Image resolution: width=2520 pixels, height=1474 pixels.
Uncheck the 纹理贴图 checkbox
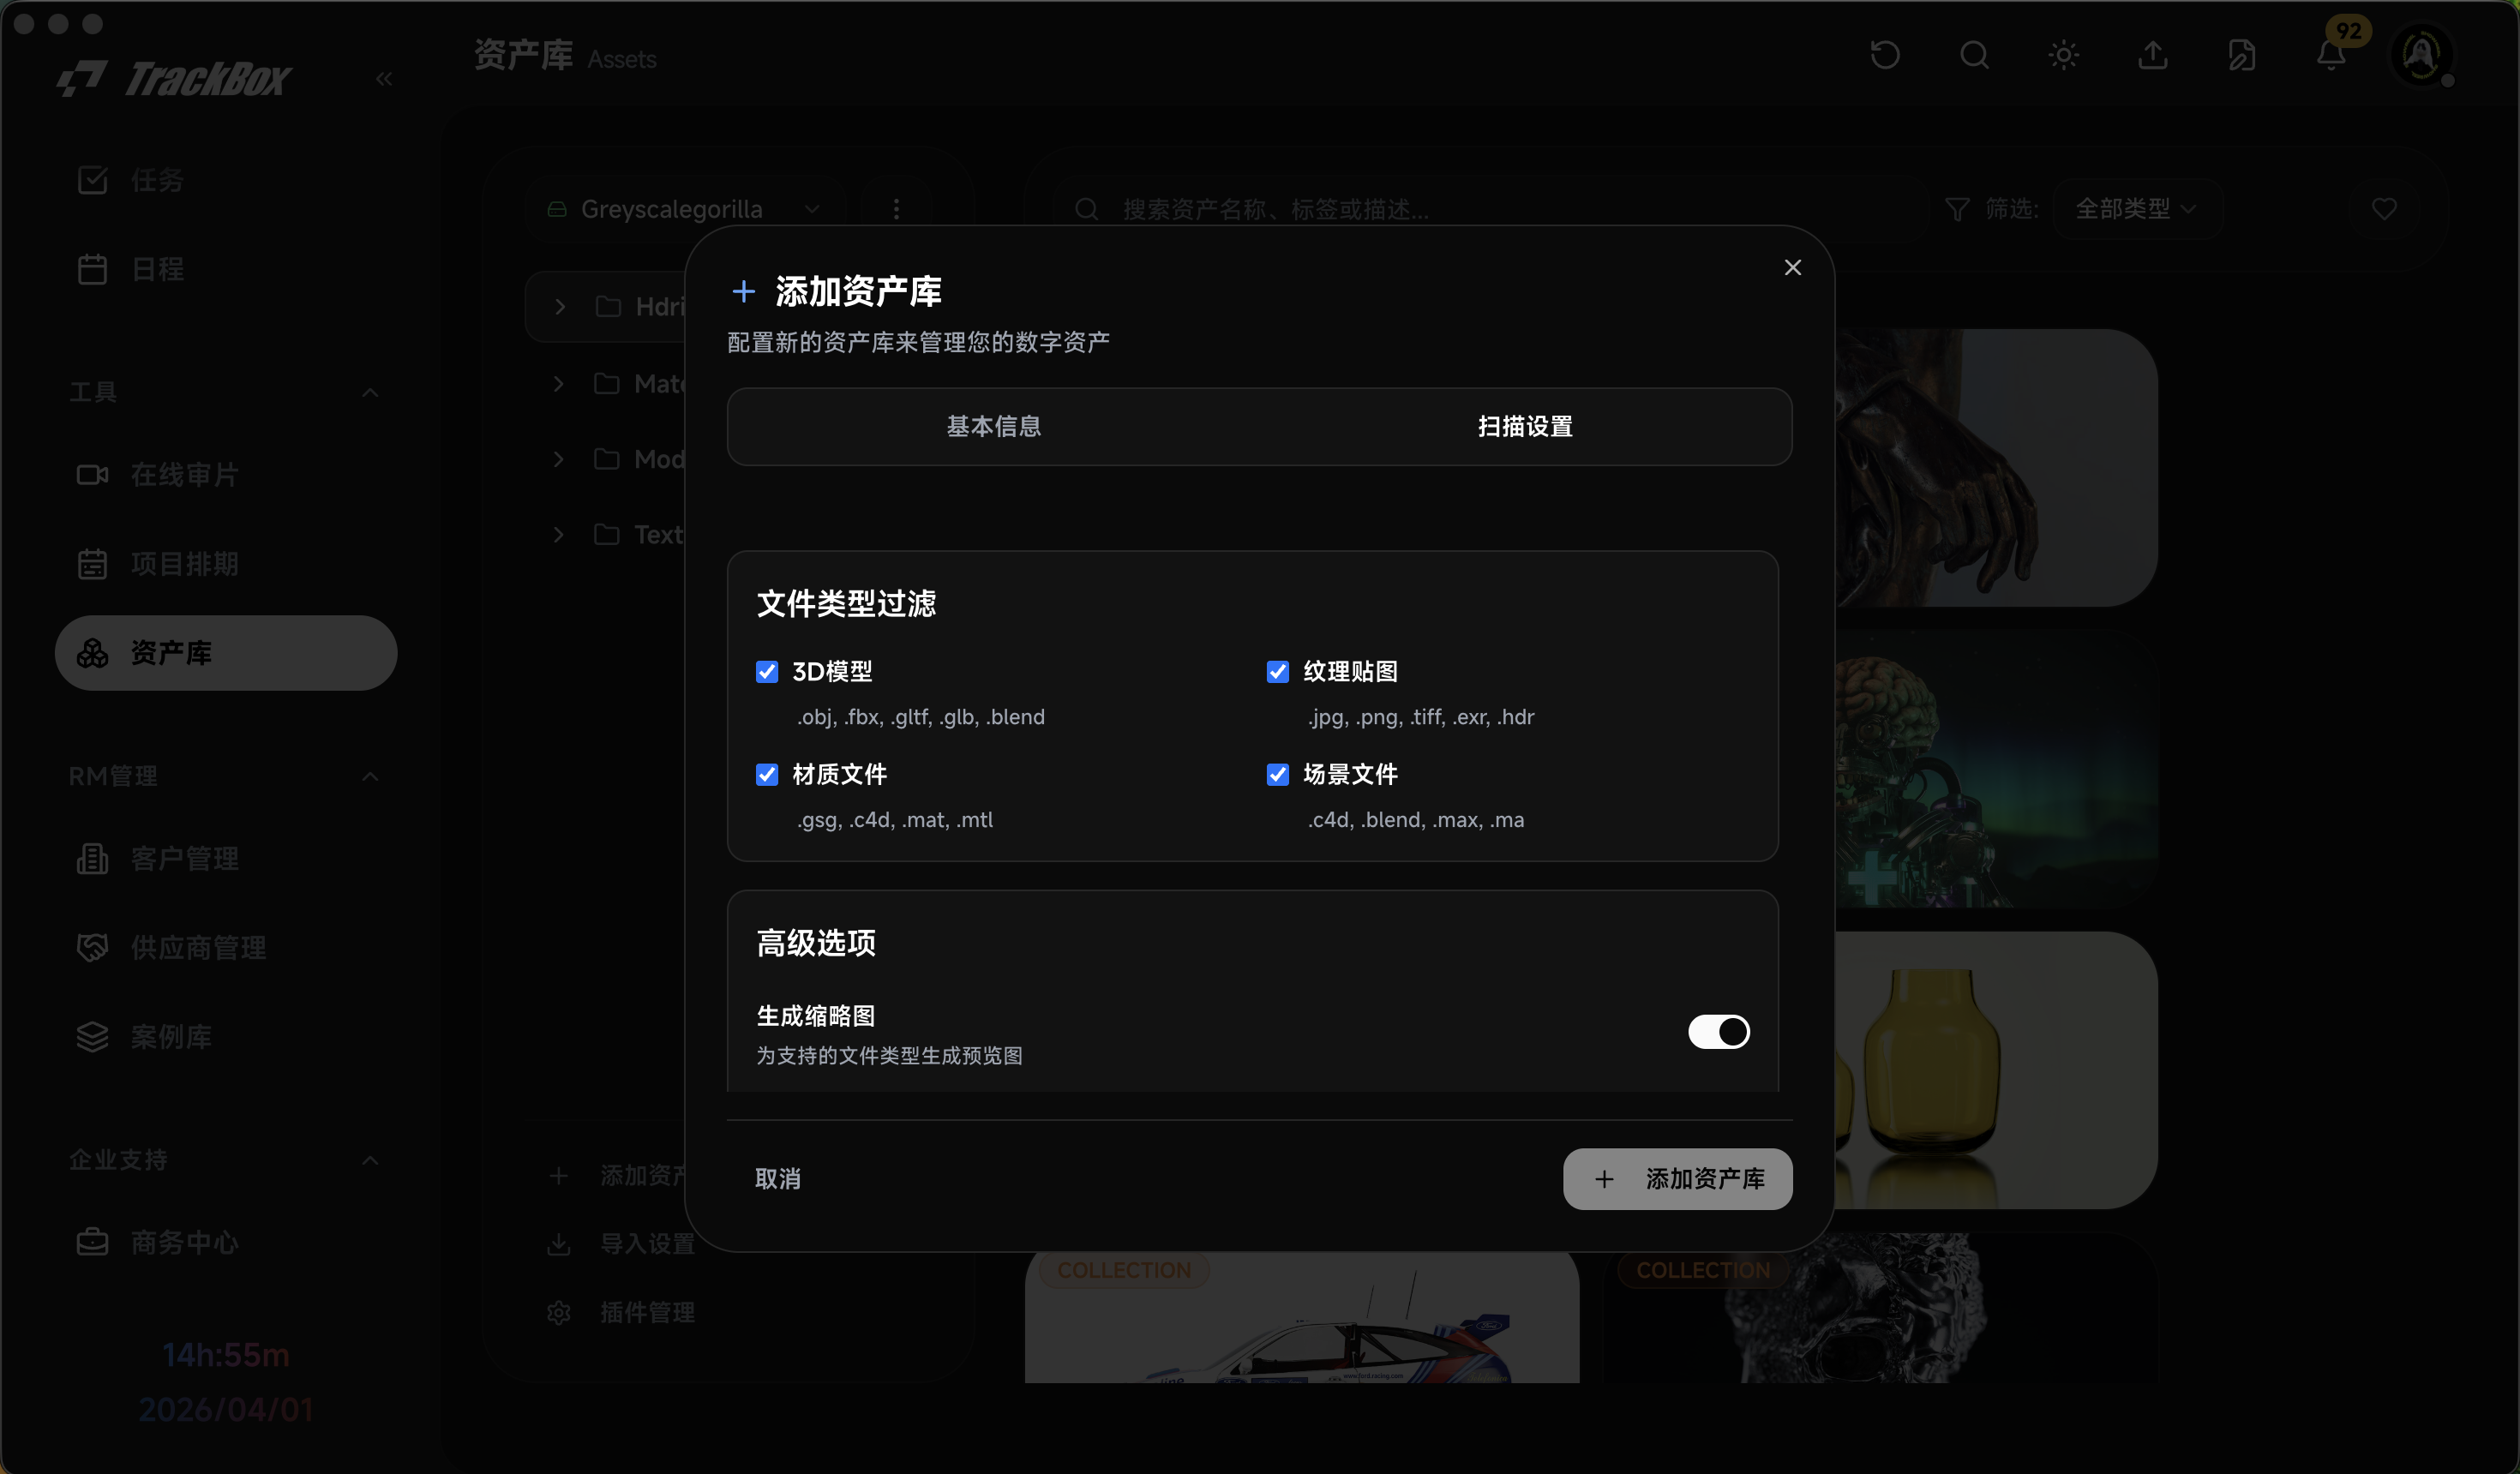[x=1277, y=672]
